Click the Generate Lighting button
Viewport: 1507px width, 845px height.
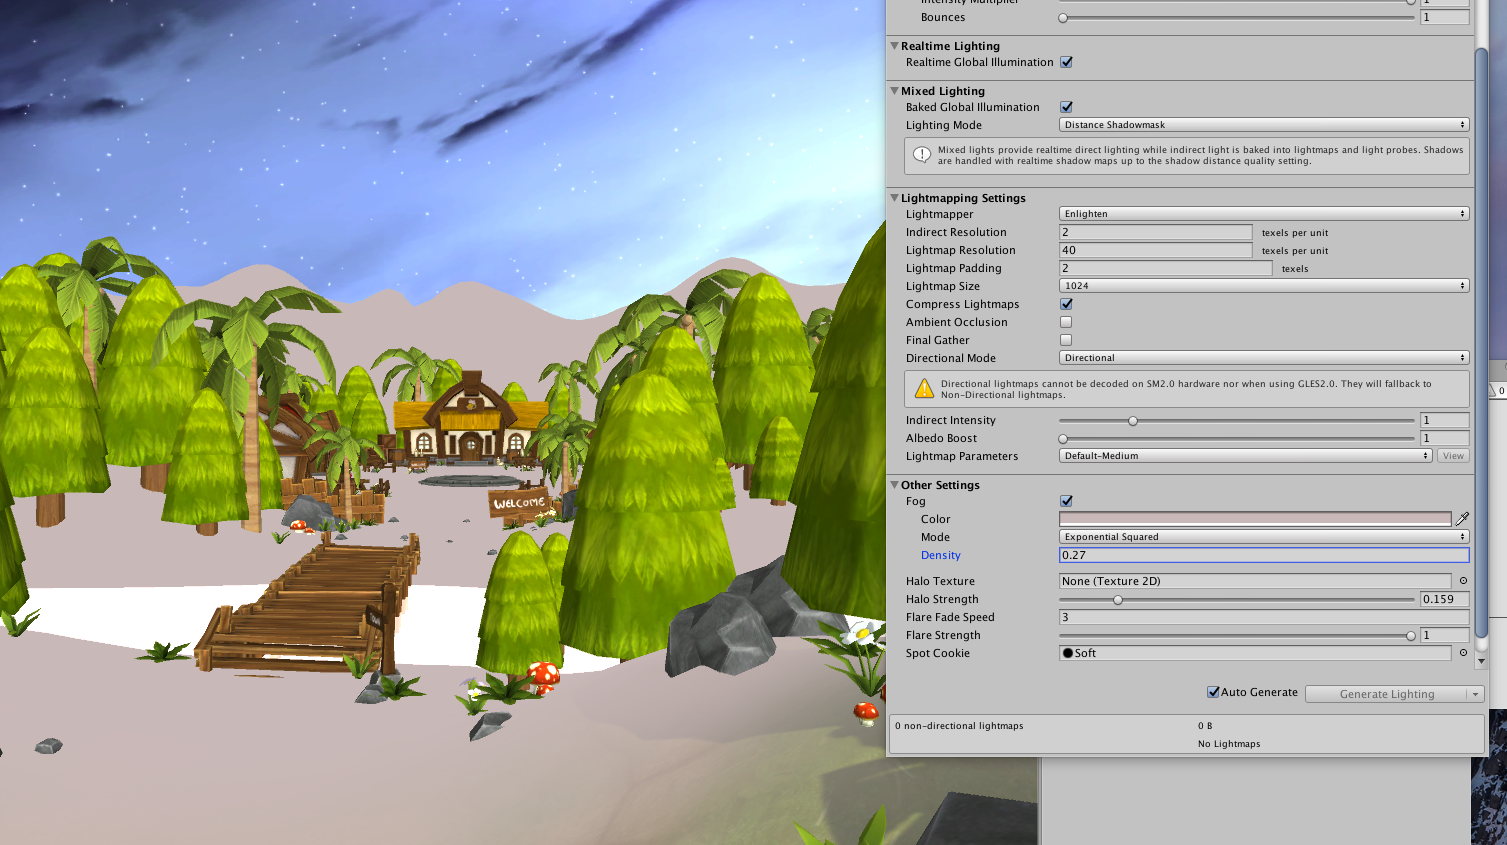(x=1386, y=694)
